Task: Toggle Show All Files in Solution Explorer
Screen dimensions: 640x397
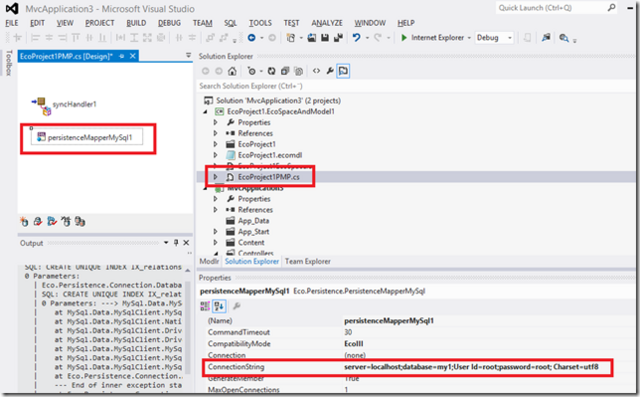Action: 298,71
